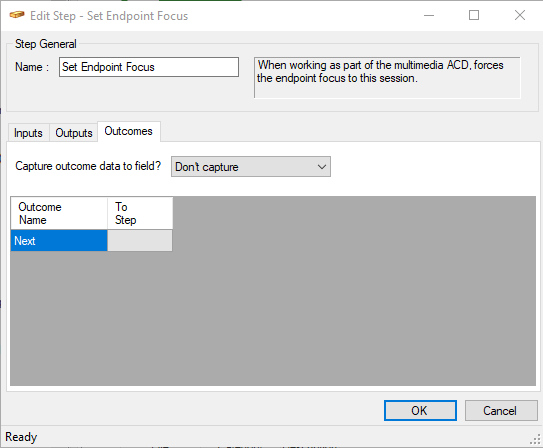Click the empty To Step cell for Next
This screenshot has height=448, width=543.
[140, 241]
